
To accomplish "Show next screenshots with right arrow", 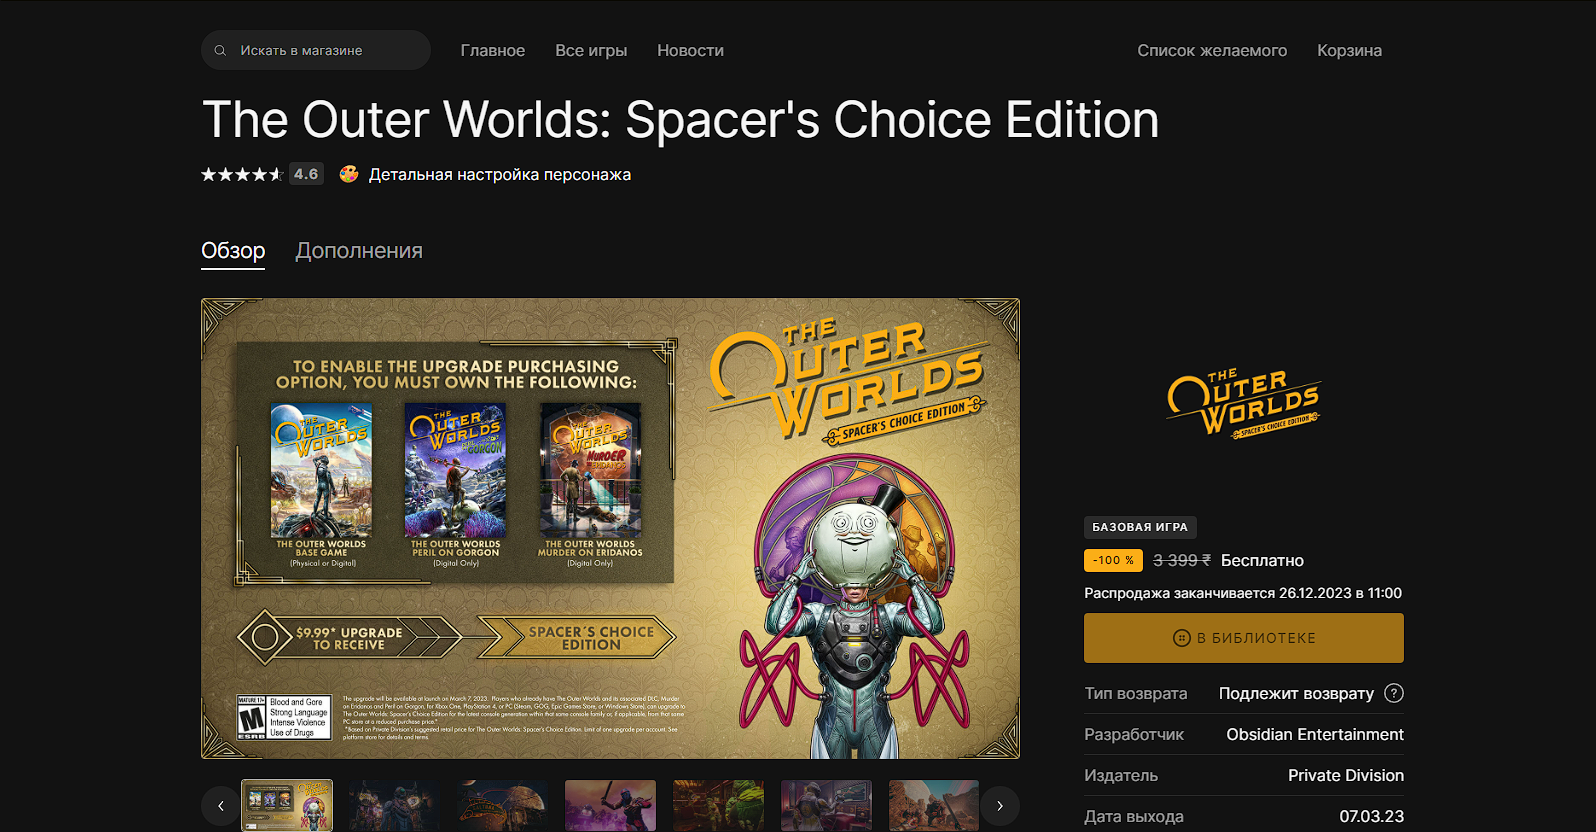I will [1000, 805].
